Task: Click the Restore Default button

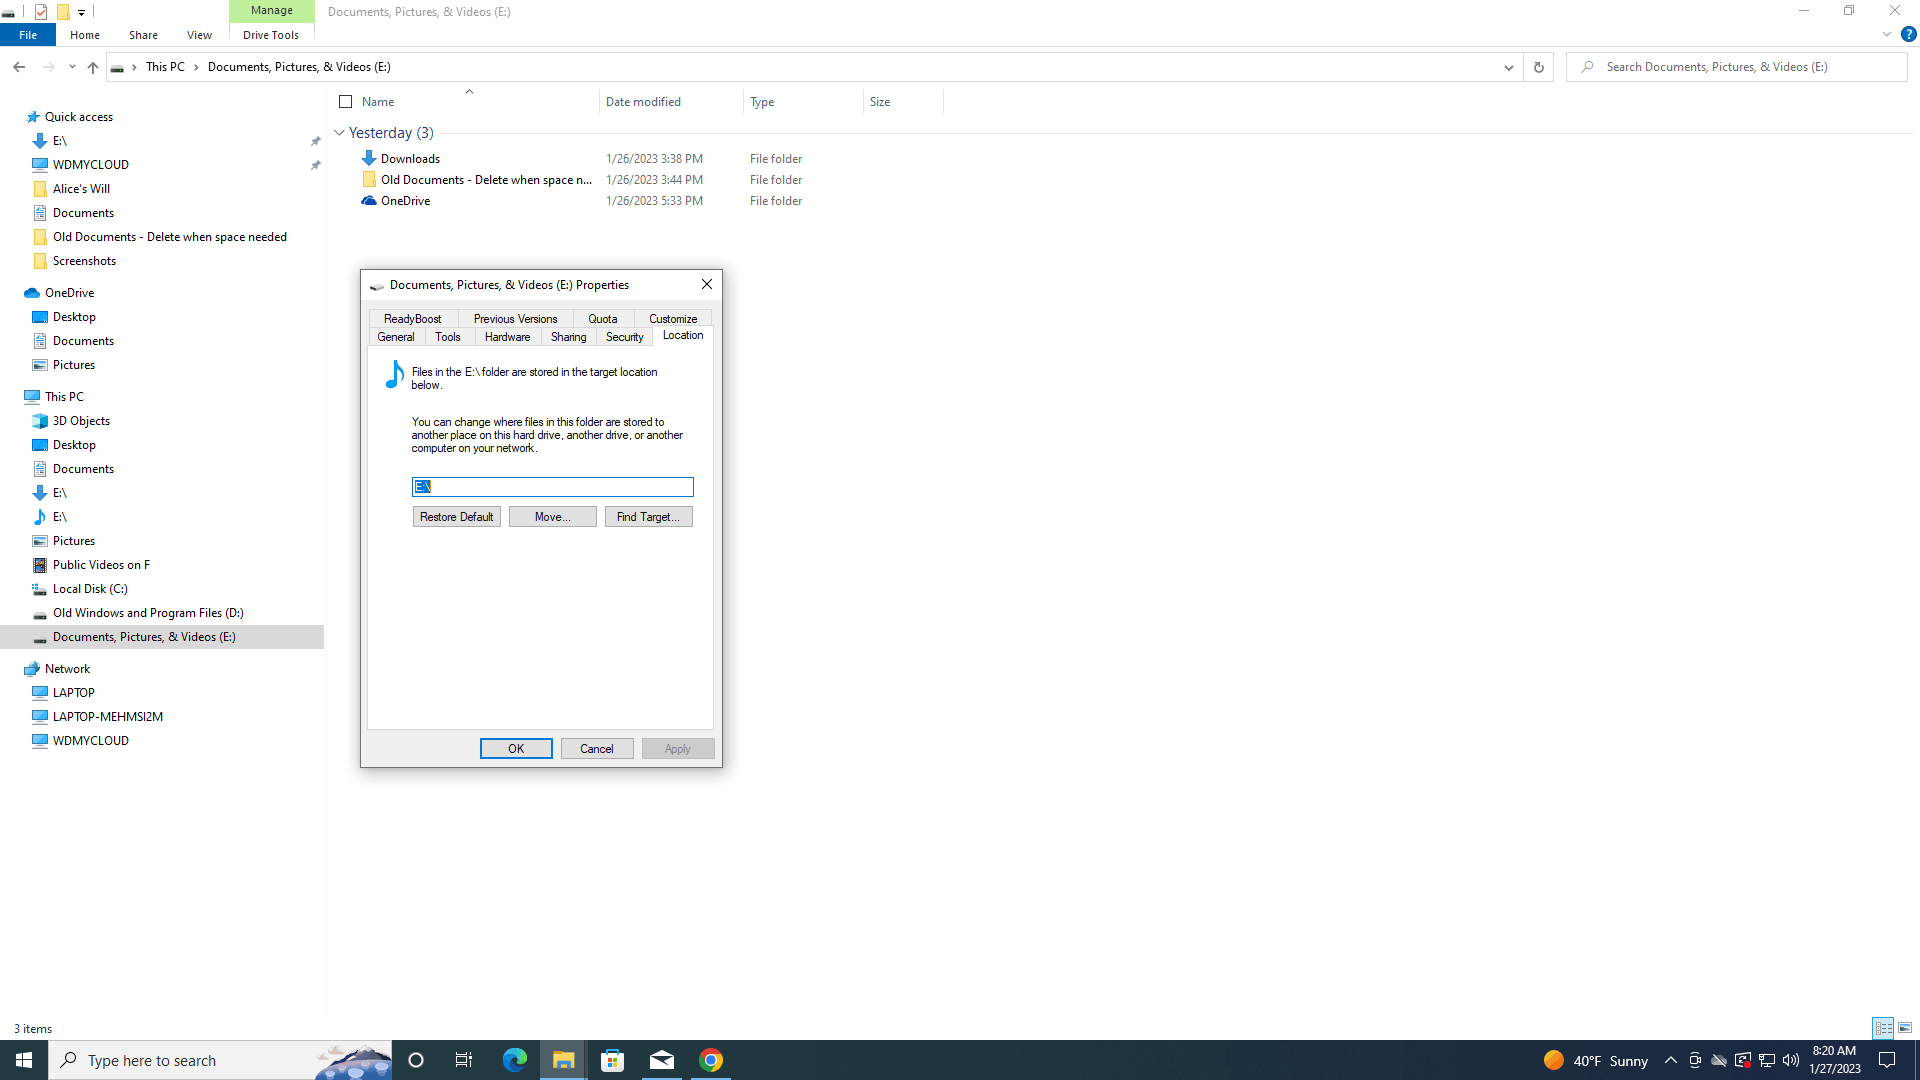Action: click(456, 517)
